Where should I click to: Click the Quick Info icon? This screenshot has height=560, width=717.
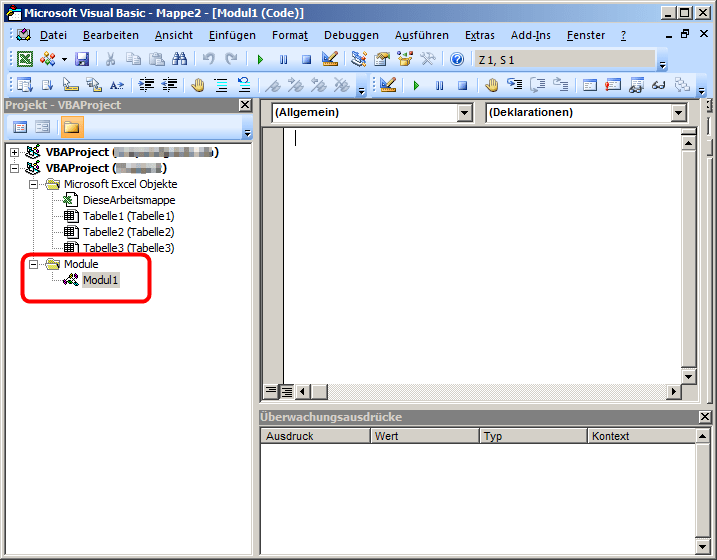[x=70, y=85]
